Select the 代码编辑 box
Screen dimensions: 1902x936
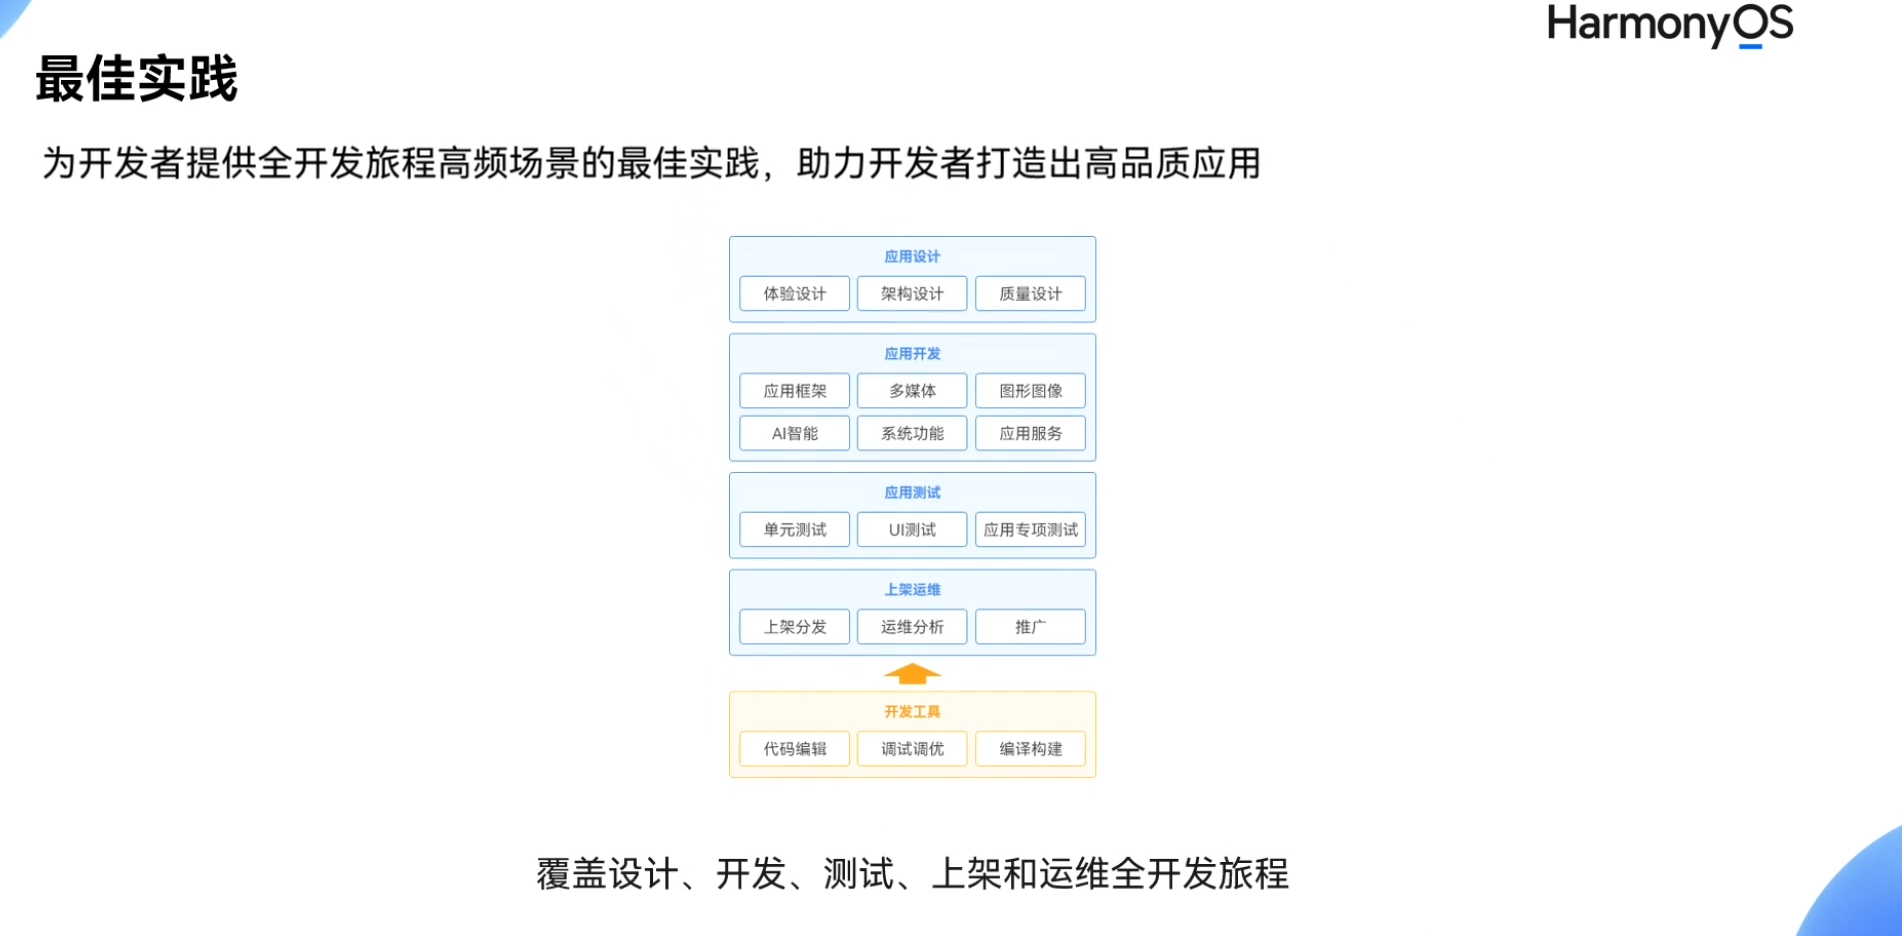tap(795, 748)
